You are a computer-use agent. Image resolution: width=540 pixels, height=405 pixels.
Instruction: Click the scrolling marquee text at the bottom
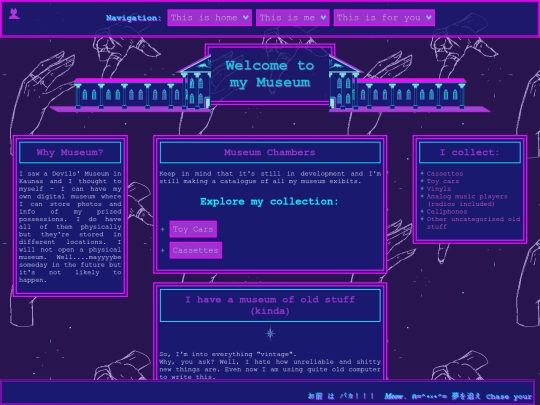coord(419,396)
